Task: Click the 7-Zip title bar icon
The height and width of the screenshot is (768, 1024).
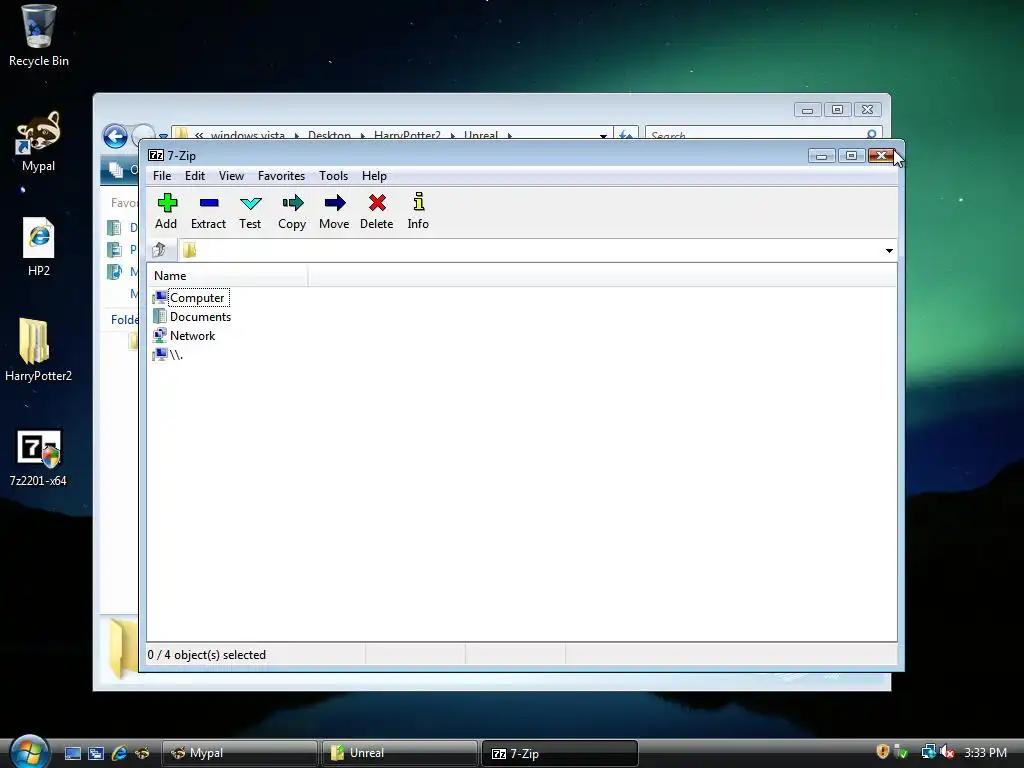Action: click(x=155, y=155)
